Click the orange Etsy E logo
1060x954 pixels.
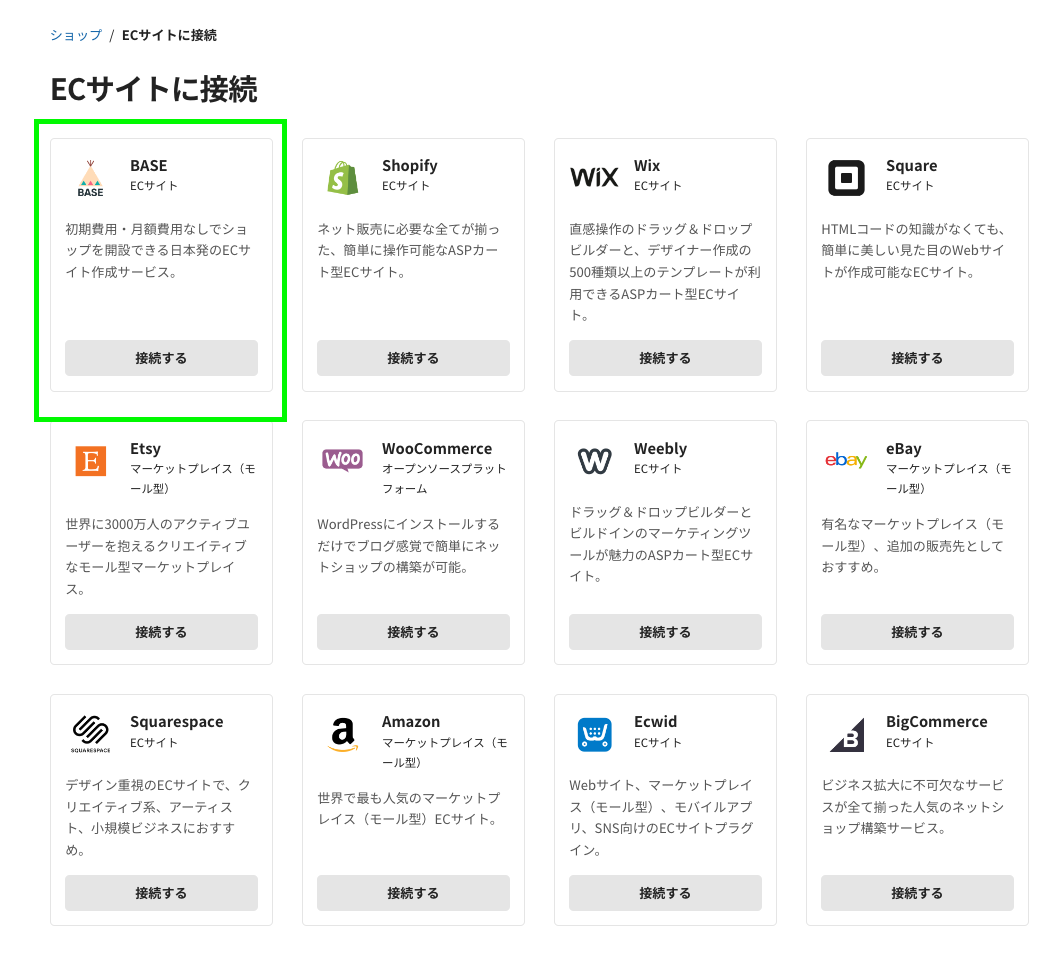(91, 461)
